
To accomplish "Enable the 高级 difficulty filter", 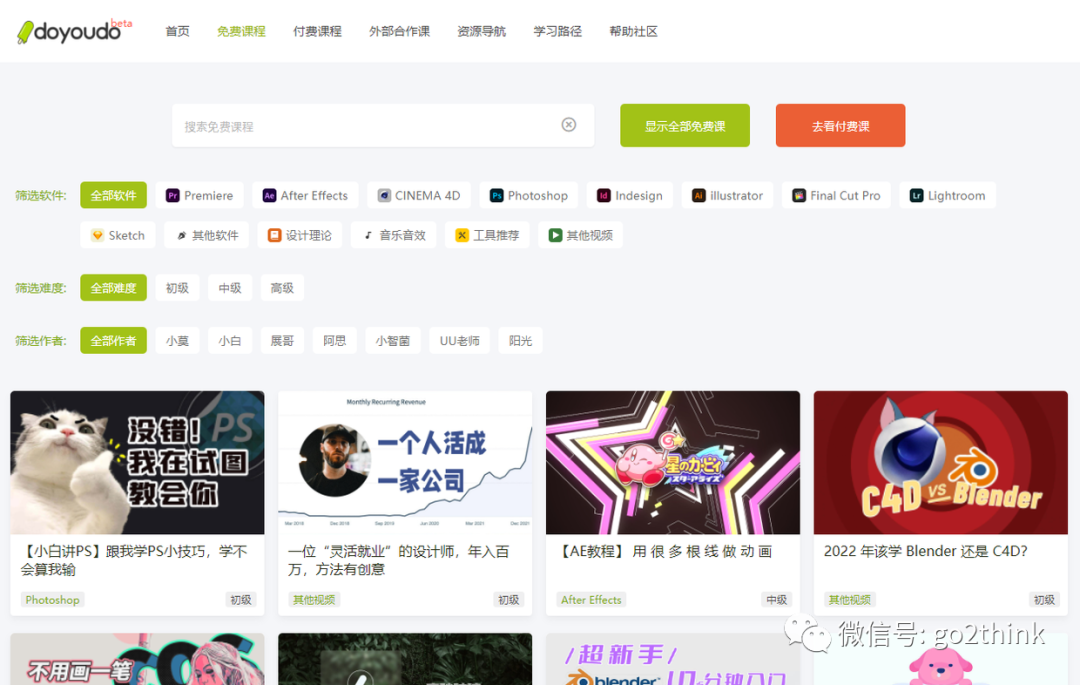I will point(282,287).
